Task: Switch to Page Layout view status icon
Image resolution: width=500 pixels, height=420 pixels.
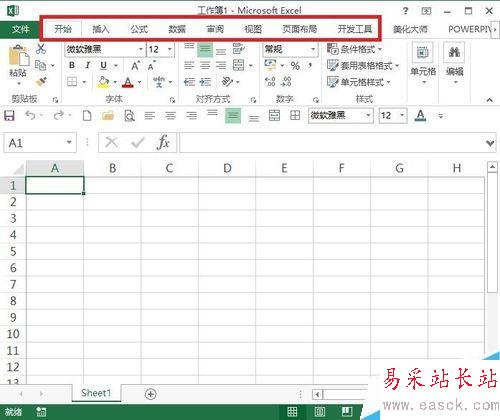Action: tap(319, 412)
